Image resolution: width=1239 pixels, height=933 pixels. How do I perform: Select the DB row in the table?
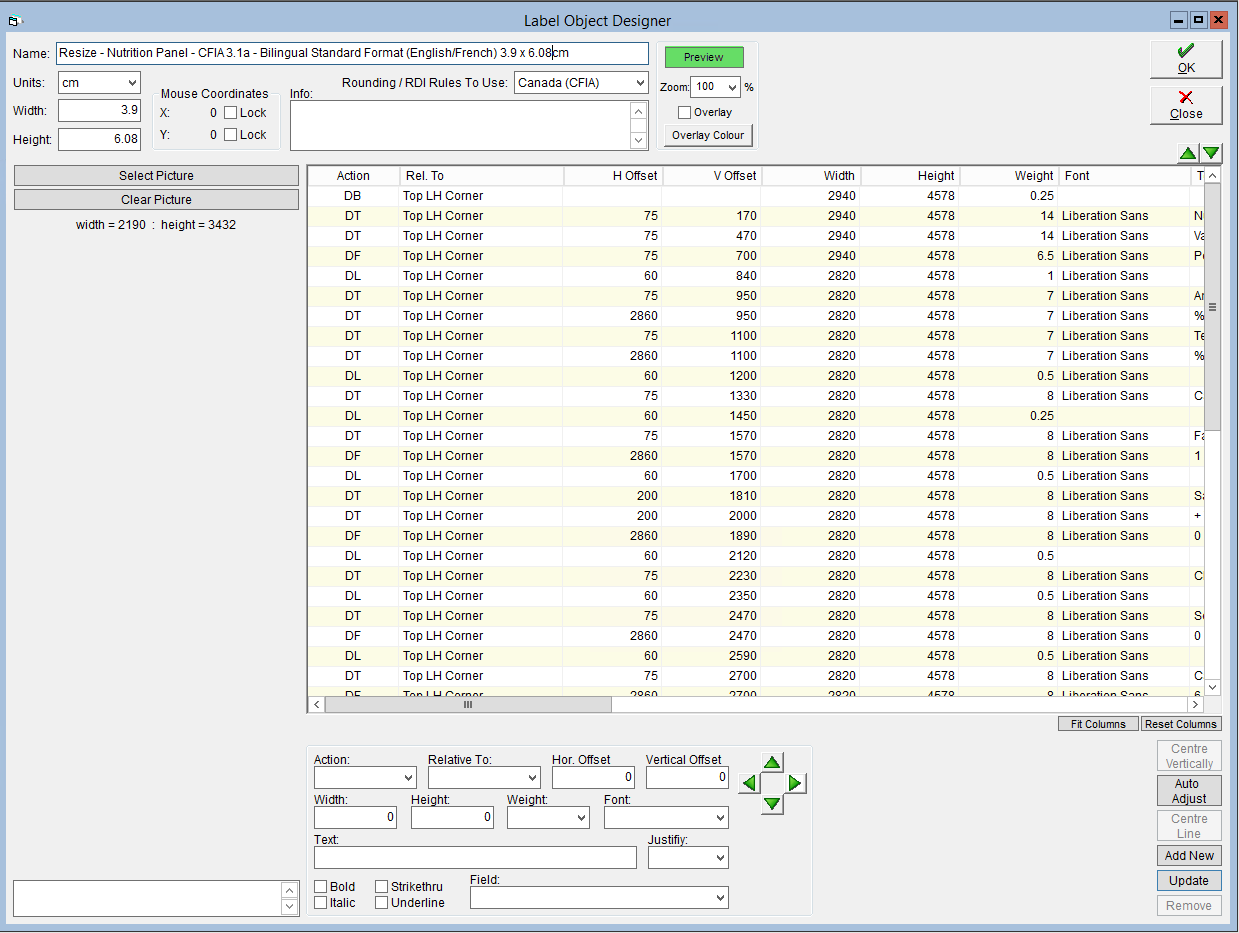coord(756,196)
